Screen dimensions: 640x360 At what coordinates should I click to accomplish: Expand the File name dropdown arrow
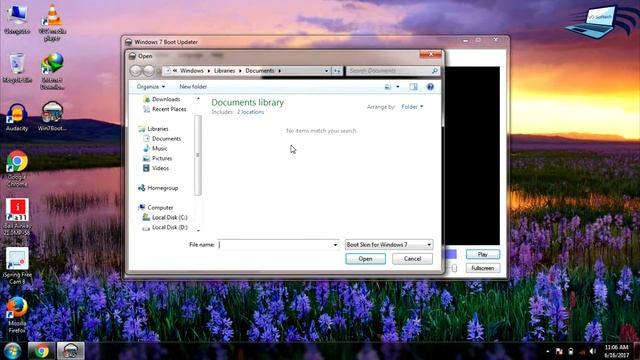(x=335, y=244)
